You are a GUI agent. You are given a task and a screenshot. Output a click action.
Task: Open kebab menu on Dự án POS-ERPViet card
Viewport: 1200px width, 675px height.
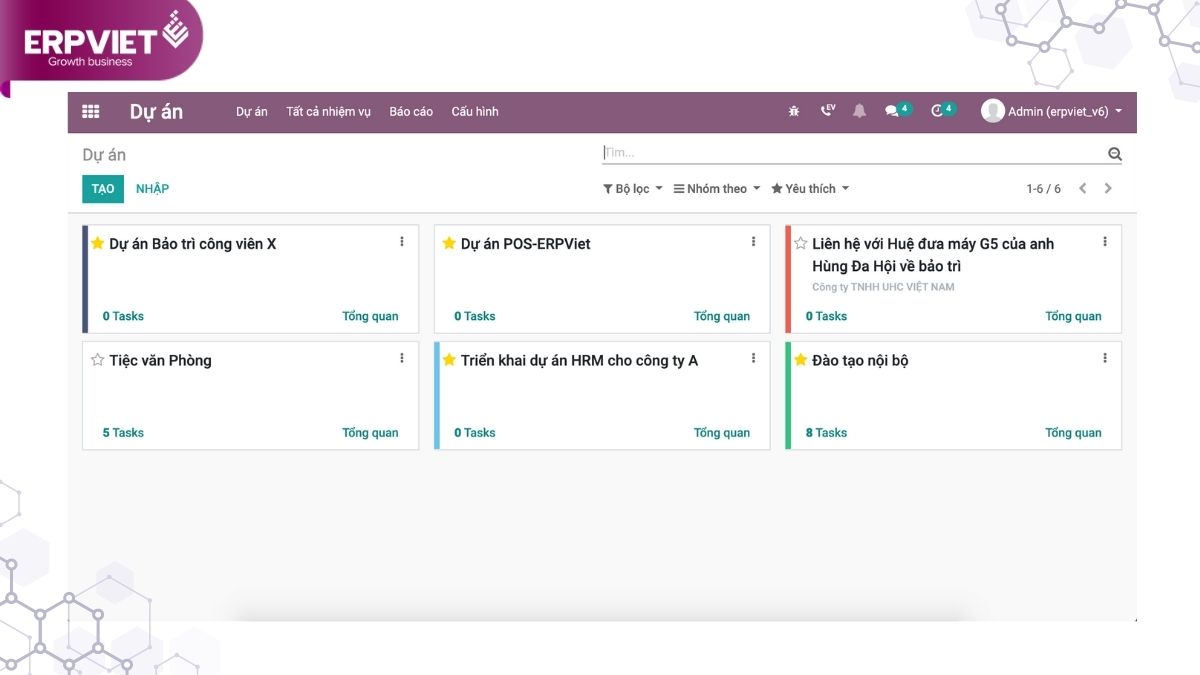(753, 242)
